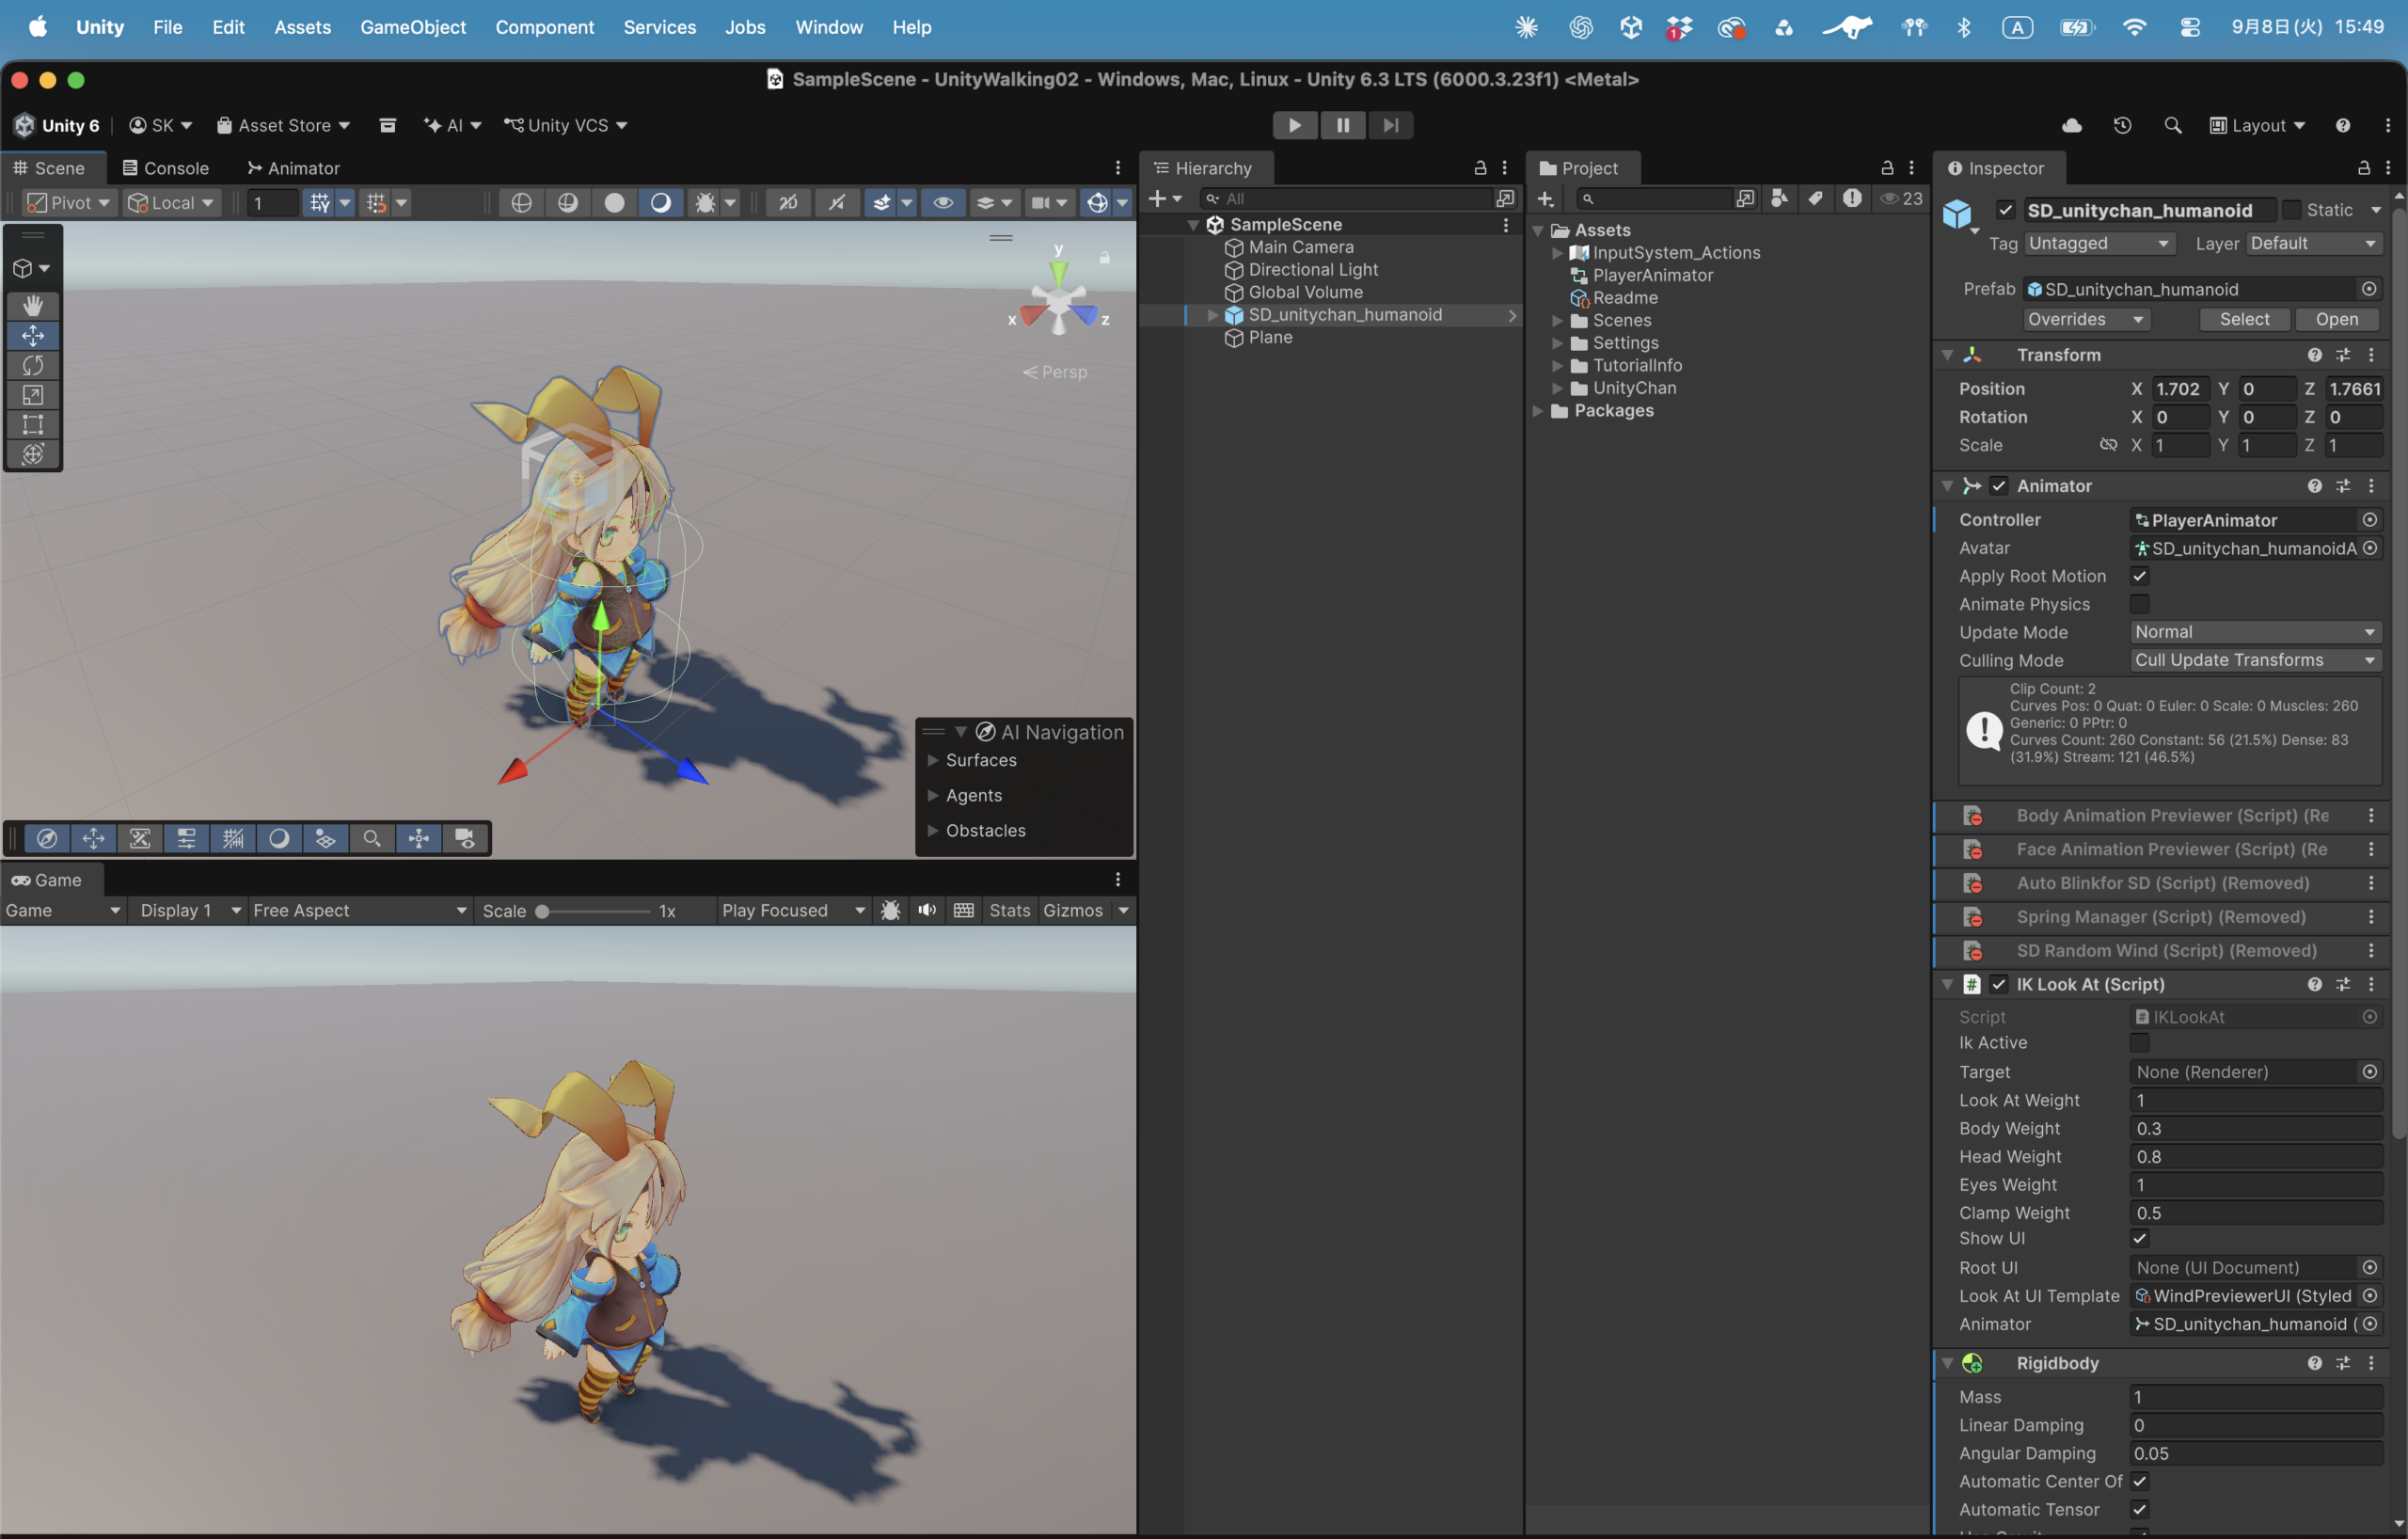The height and width of the screenshot is (1539, 2408).
Task: Open the Component menu
Action: click(x=544, y=27)
